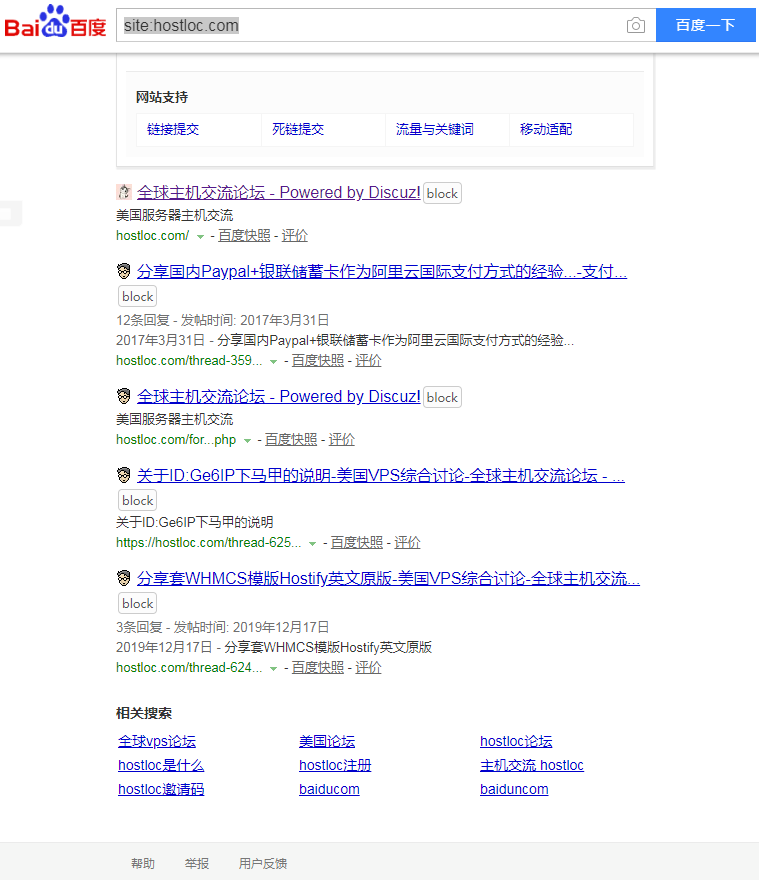
Task: Click block button under Ge6IP result
Action: pyautogui.click(x=138, y=500)
